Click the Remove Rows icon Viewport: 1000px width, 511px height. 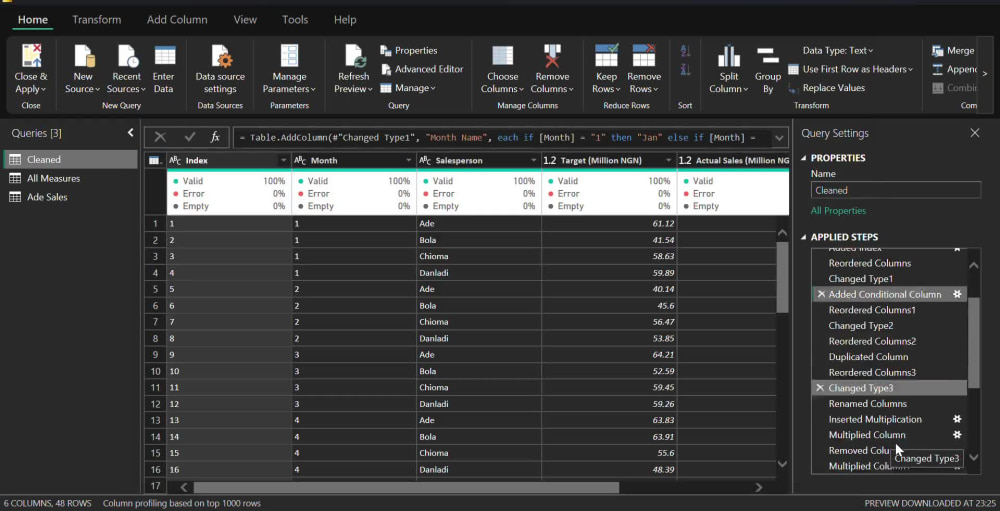point(644,56)
